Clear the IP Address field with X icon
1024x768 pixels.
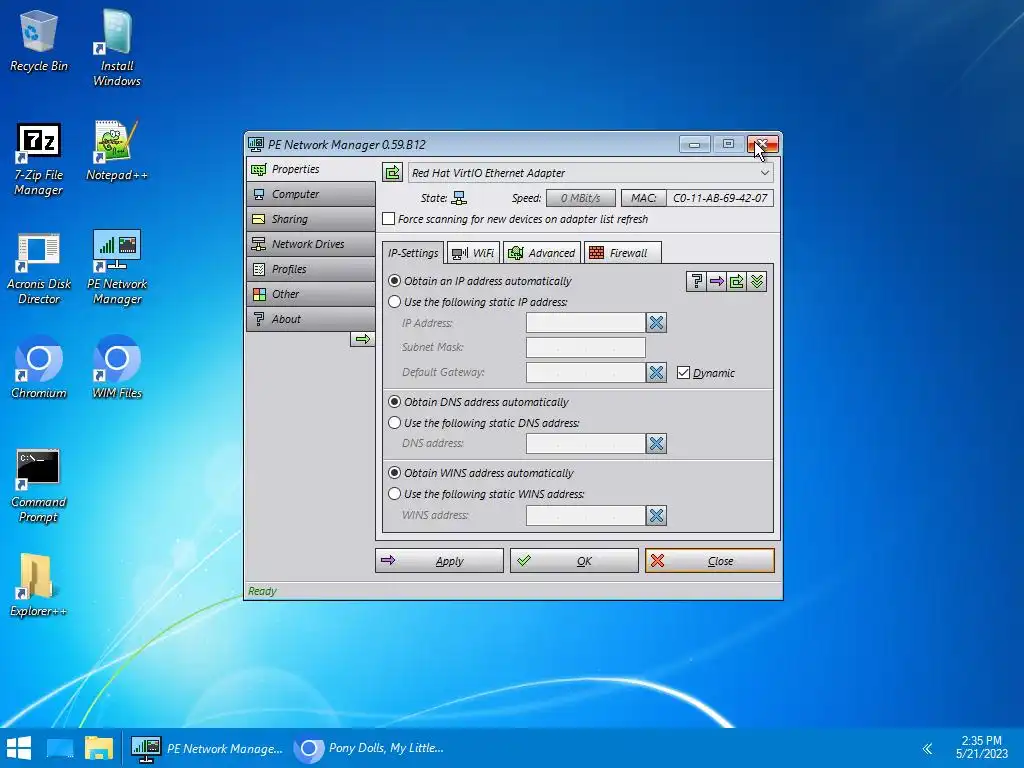656,323
